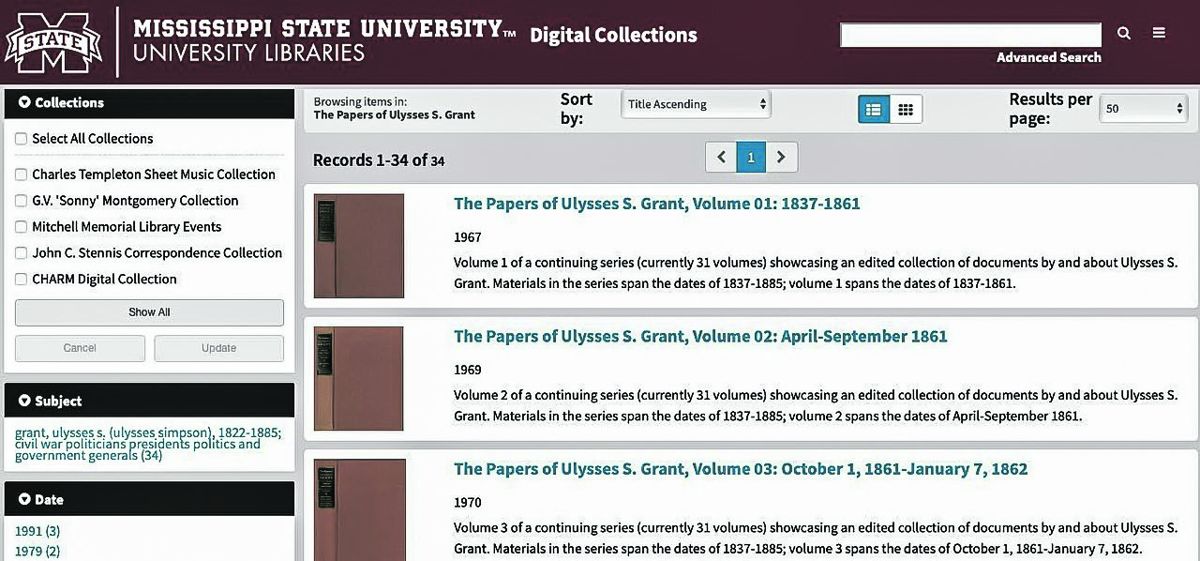Open Volume 02: April-September 1861 link
The width and height of the screenshot is (1200, 561).
point(700,336)
